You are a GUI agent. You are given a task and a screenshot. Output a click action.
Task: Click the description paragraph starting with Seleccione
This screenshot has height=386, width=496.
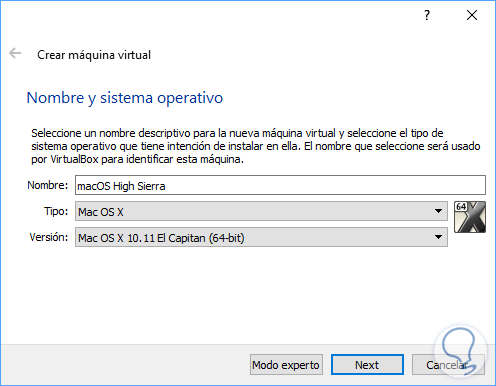256,146
